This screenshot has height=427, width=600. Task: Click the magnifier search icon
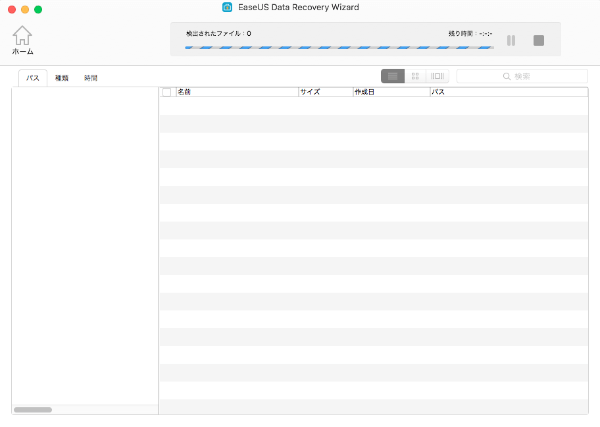pyautogui.click(x=507, y=77)
